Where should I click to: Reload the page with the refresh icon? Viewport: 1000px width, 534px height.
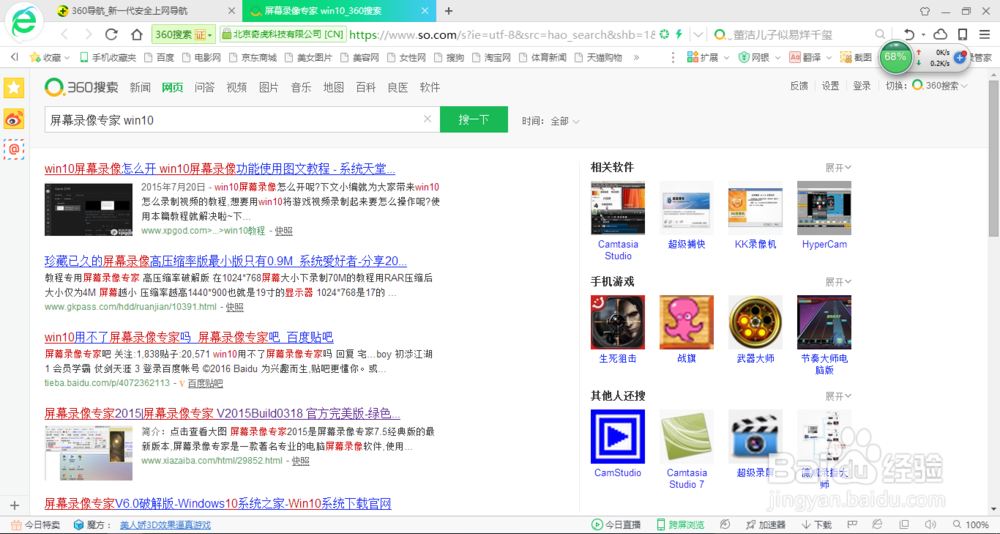(x=111, y=34)
